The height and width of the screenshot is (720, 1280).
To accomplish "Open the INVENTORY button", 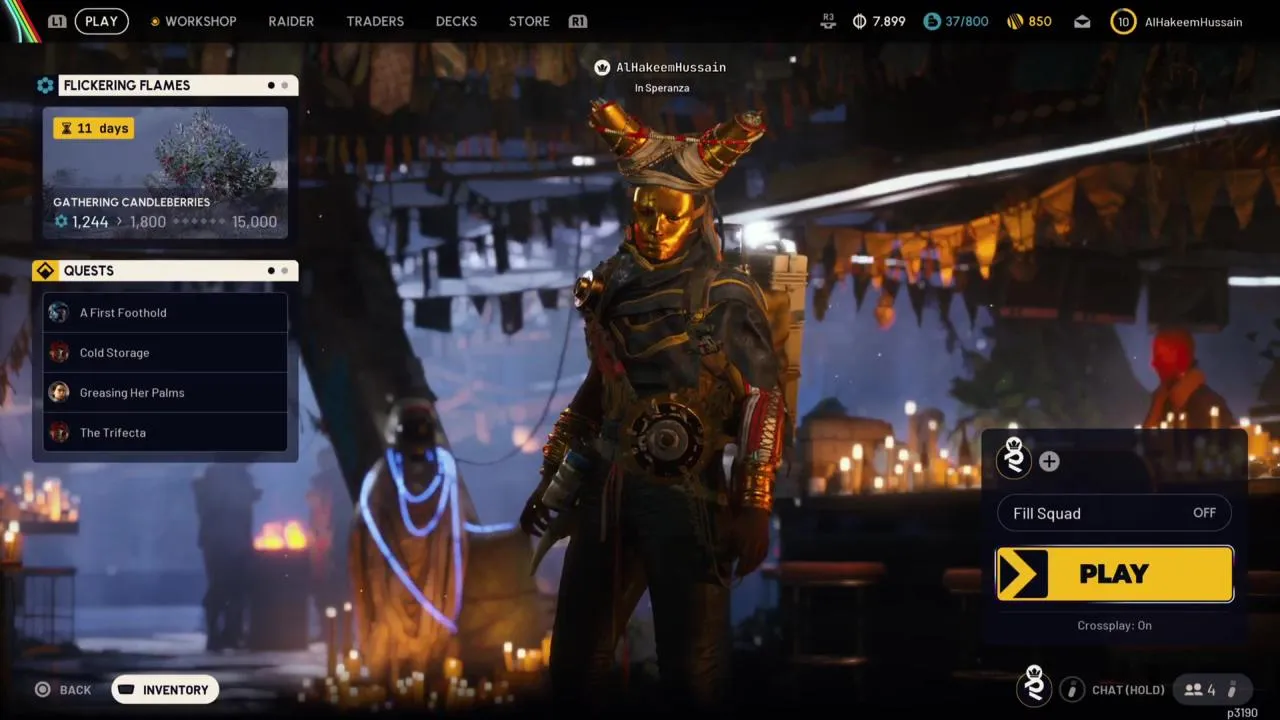I will (165, 689).
